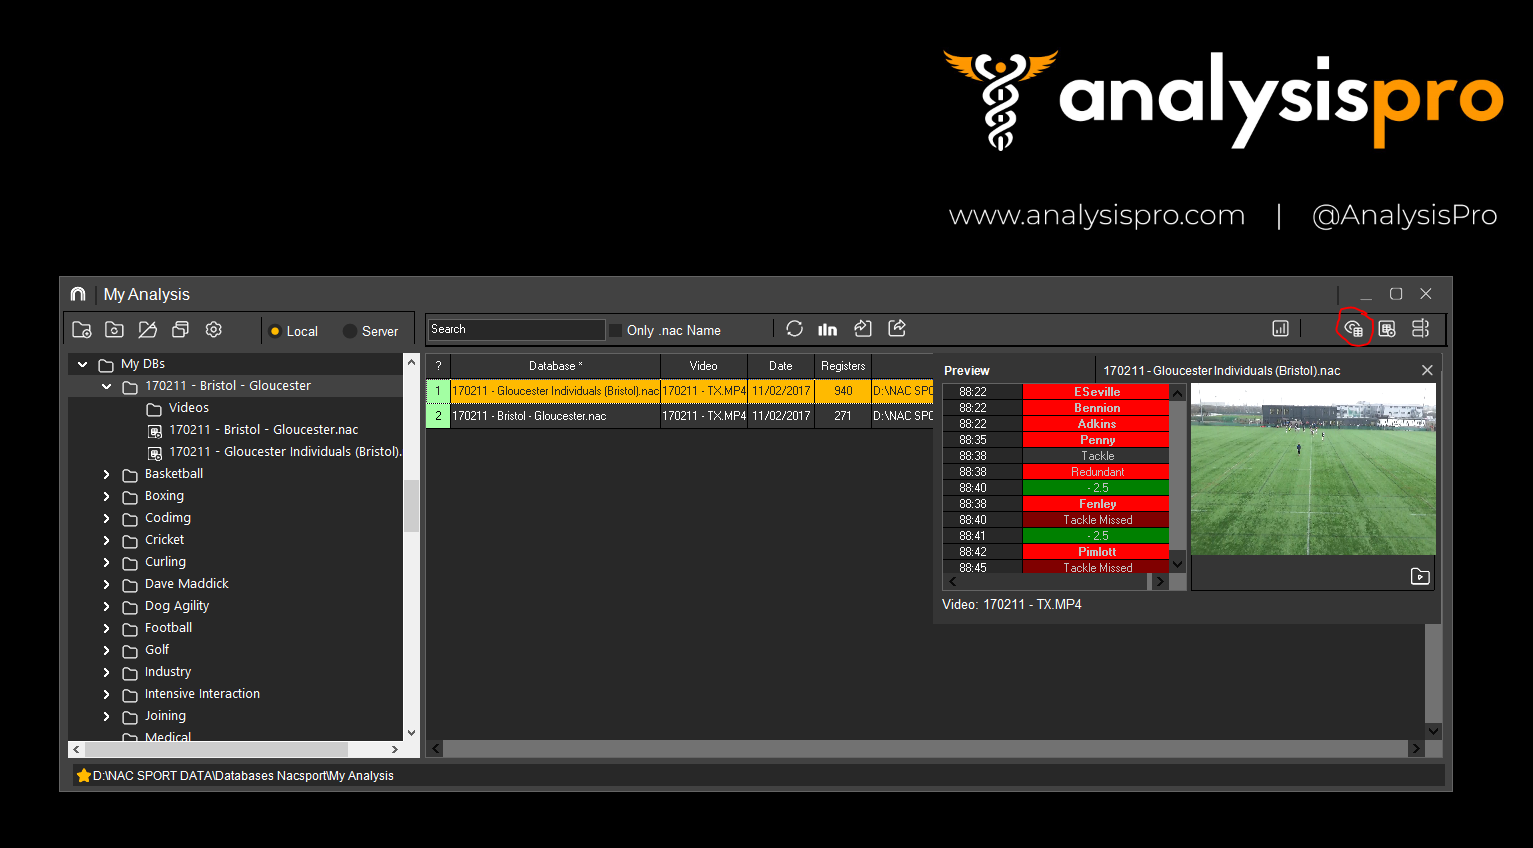Select the Dog Agility folder

click(177, 606)
